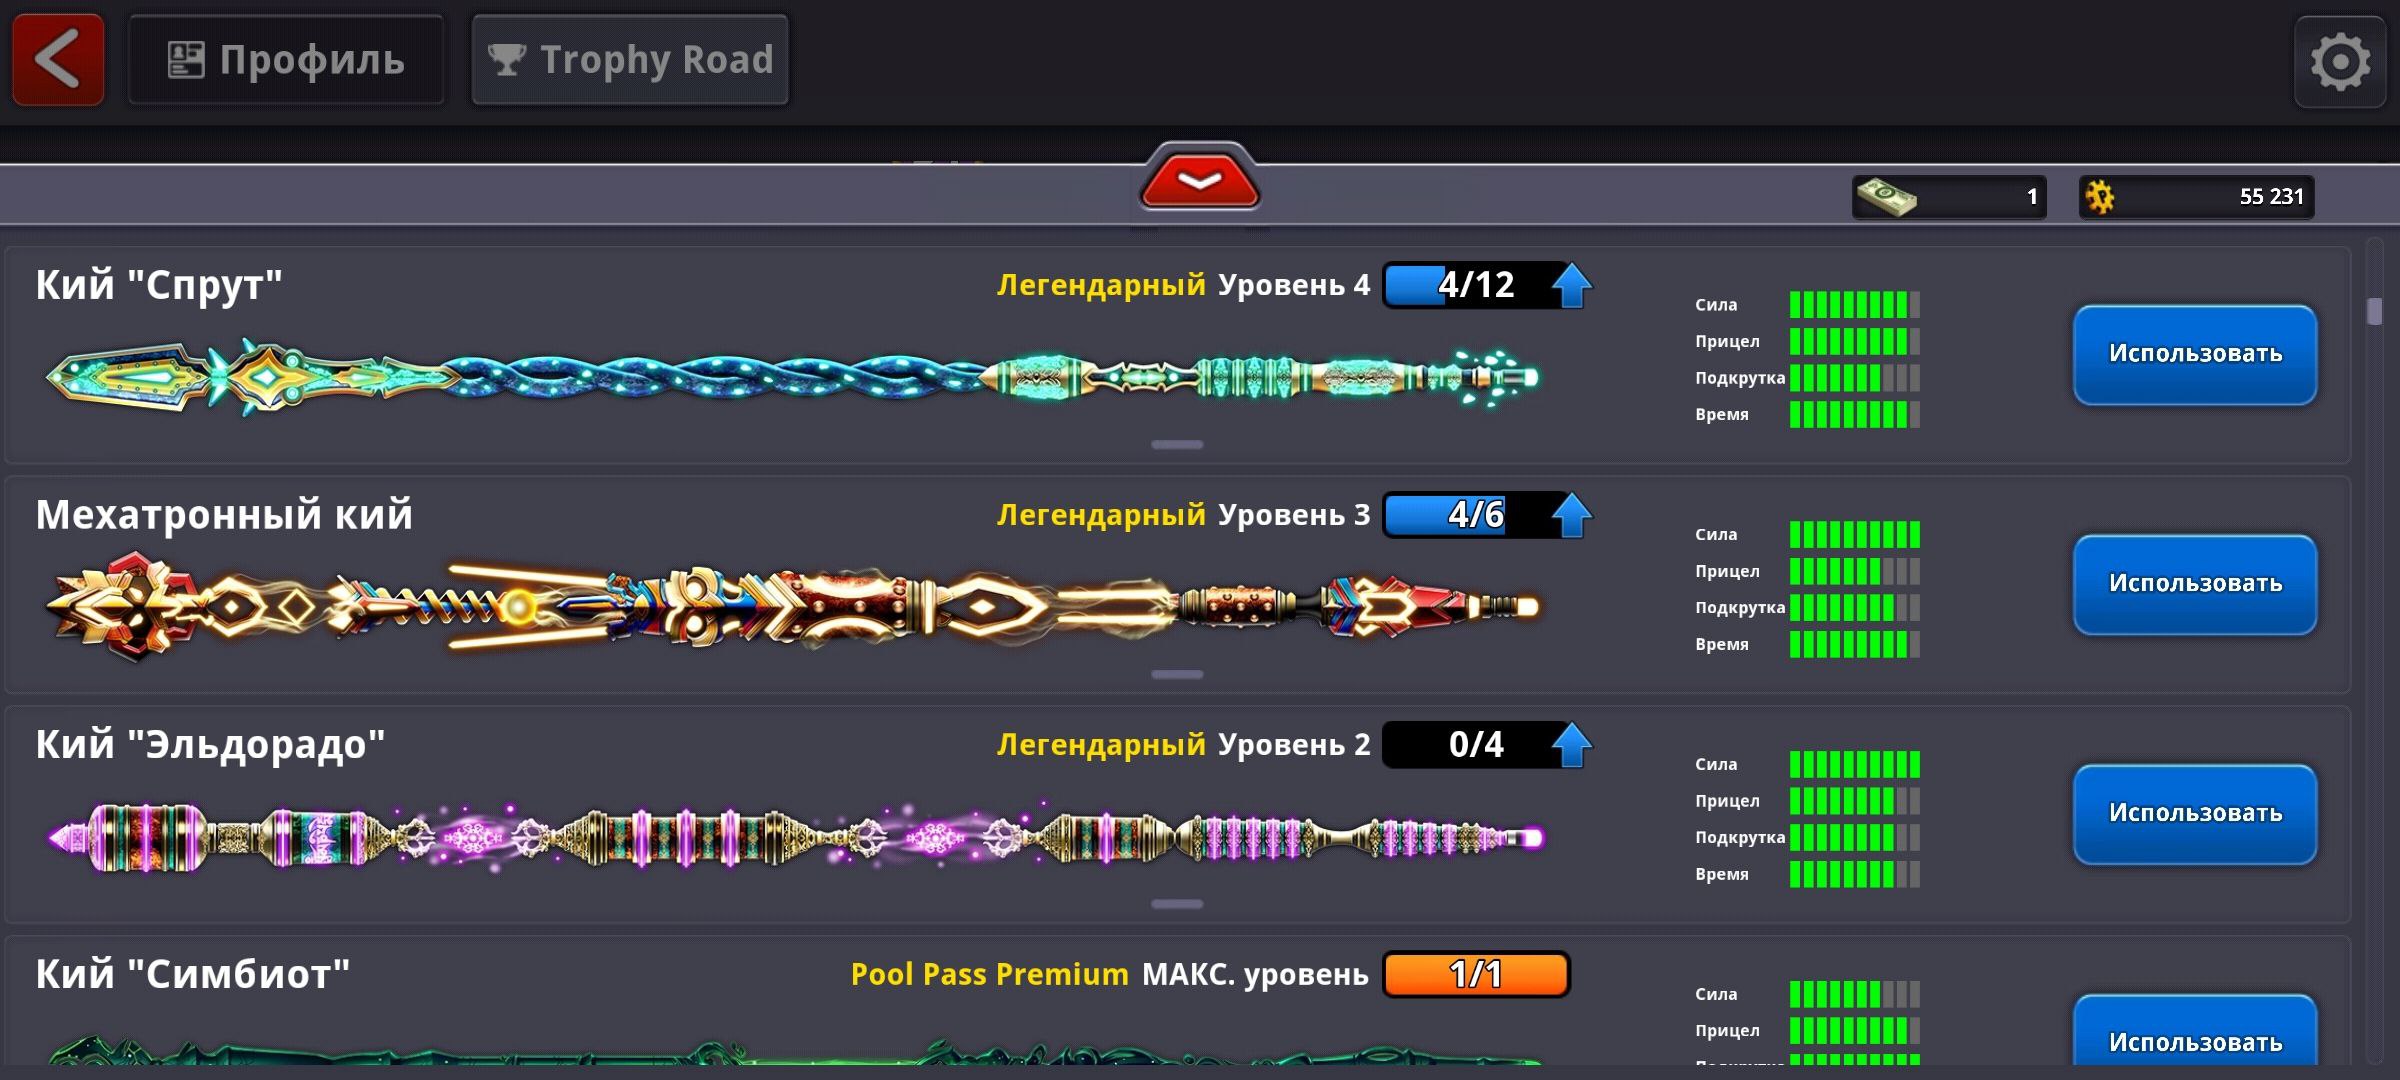Upgrade Кий "Эльдорадо" with blue arrow

1572,746
